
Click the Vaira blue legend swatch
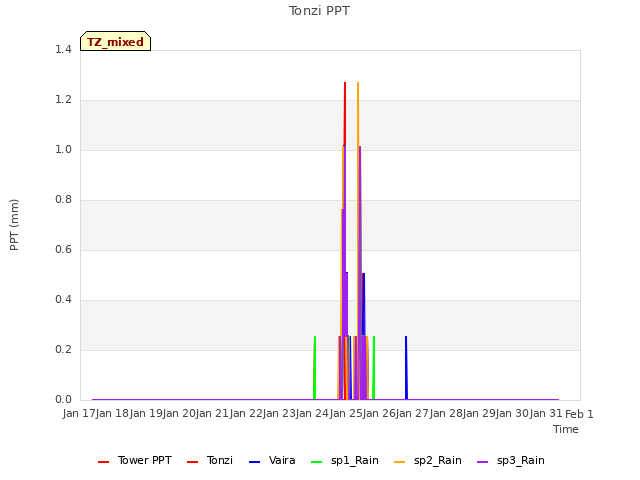[x=254, y=462]
